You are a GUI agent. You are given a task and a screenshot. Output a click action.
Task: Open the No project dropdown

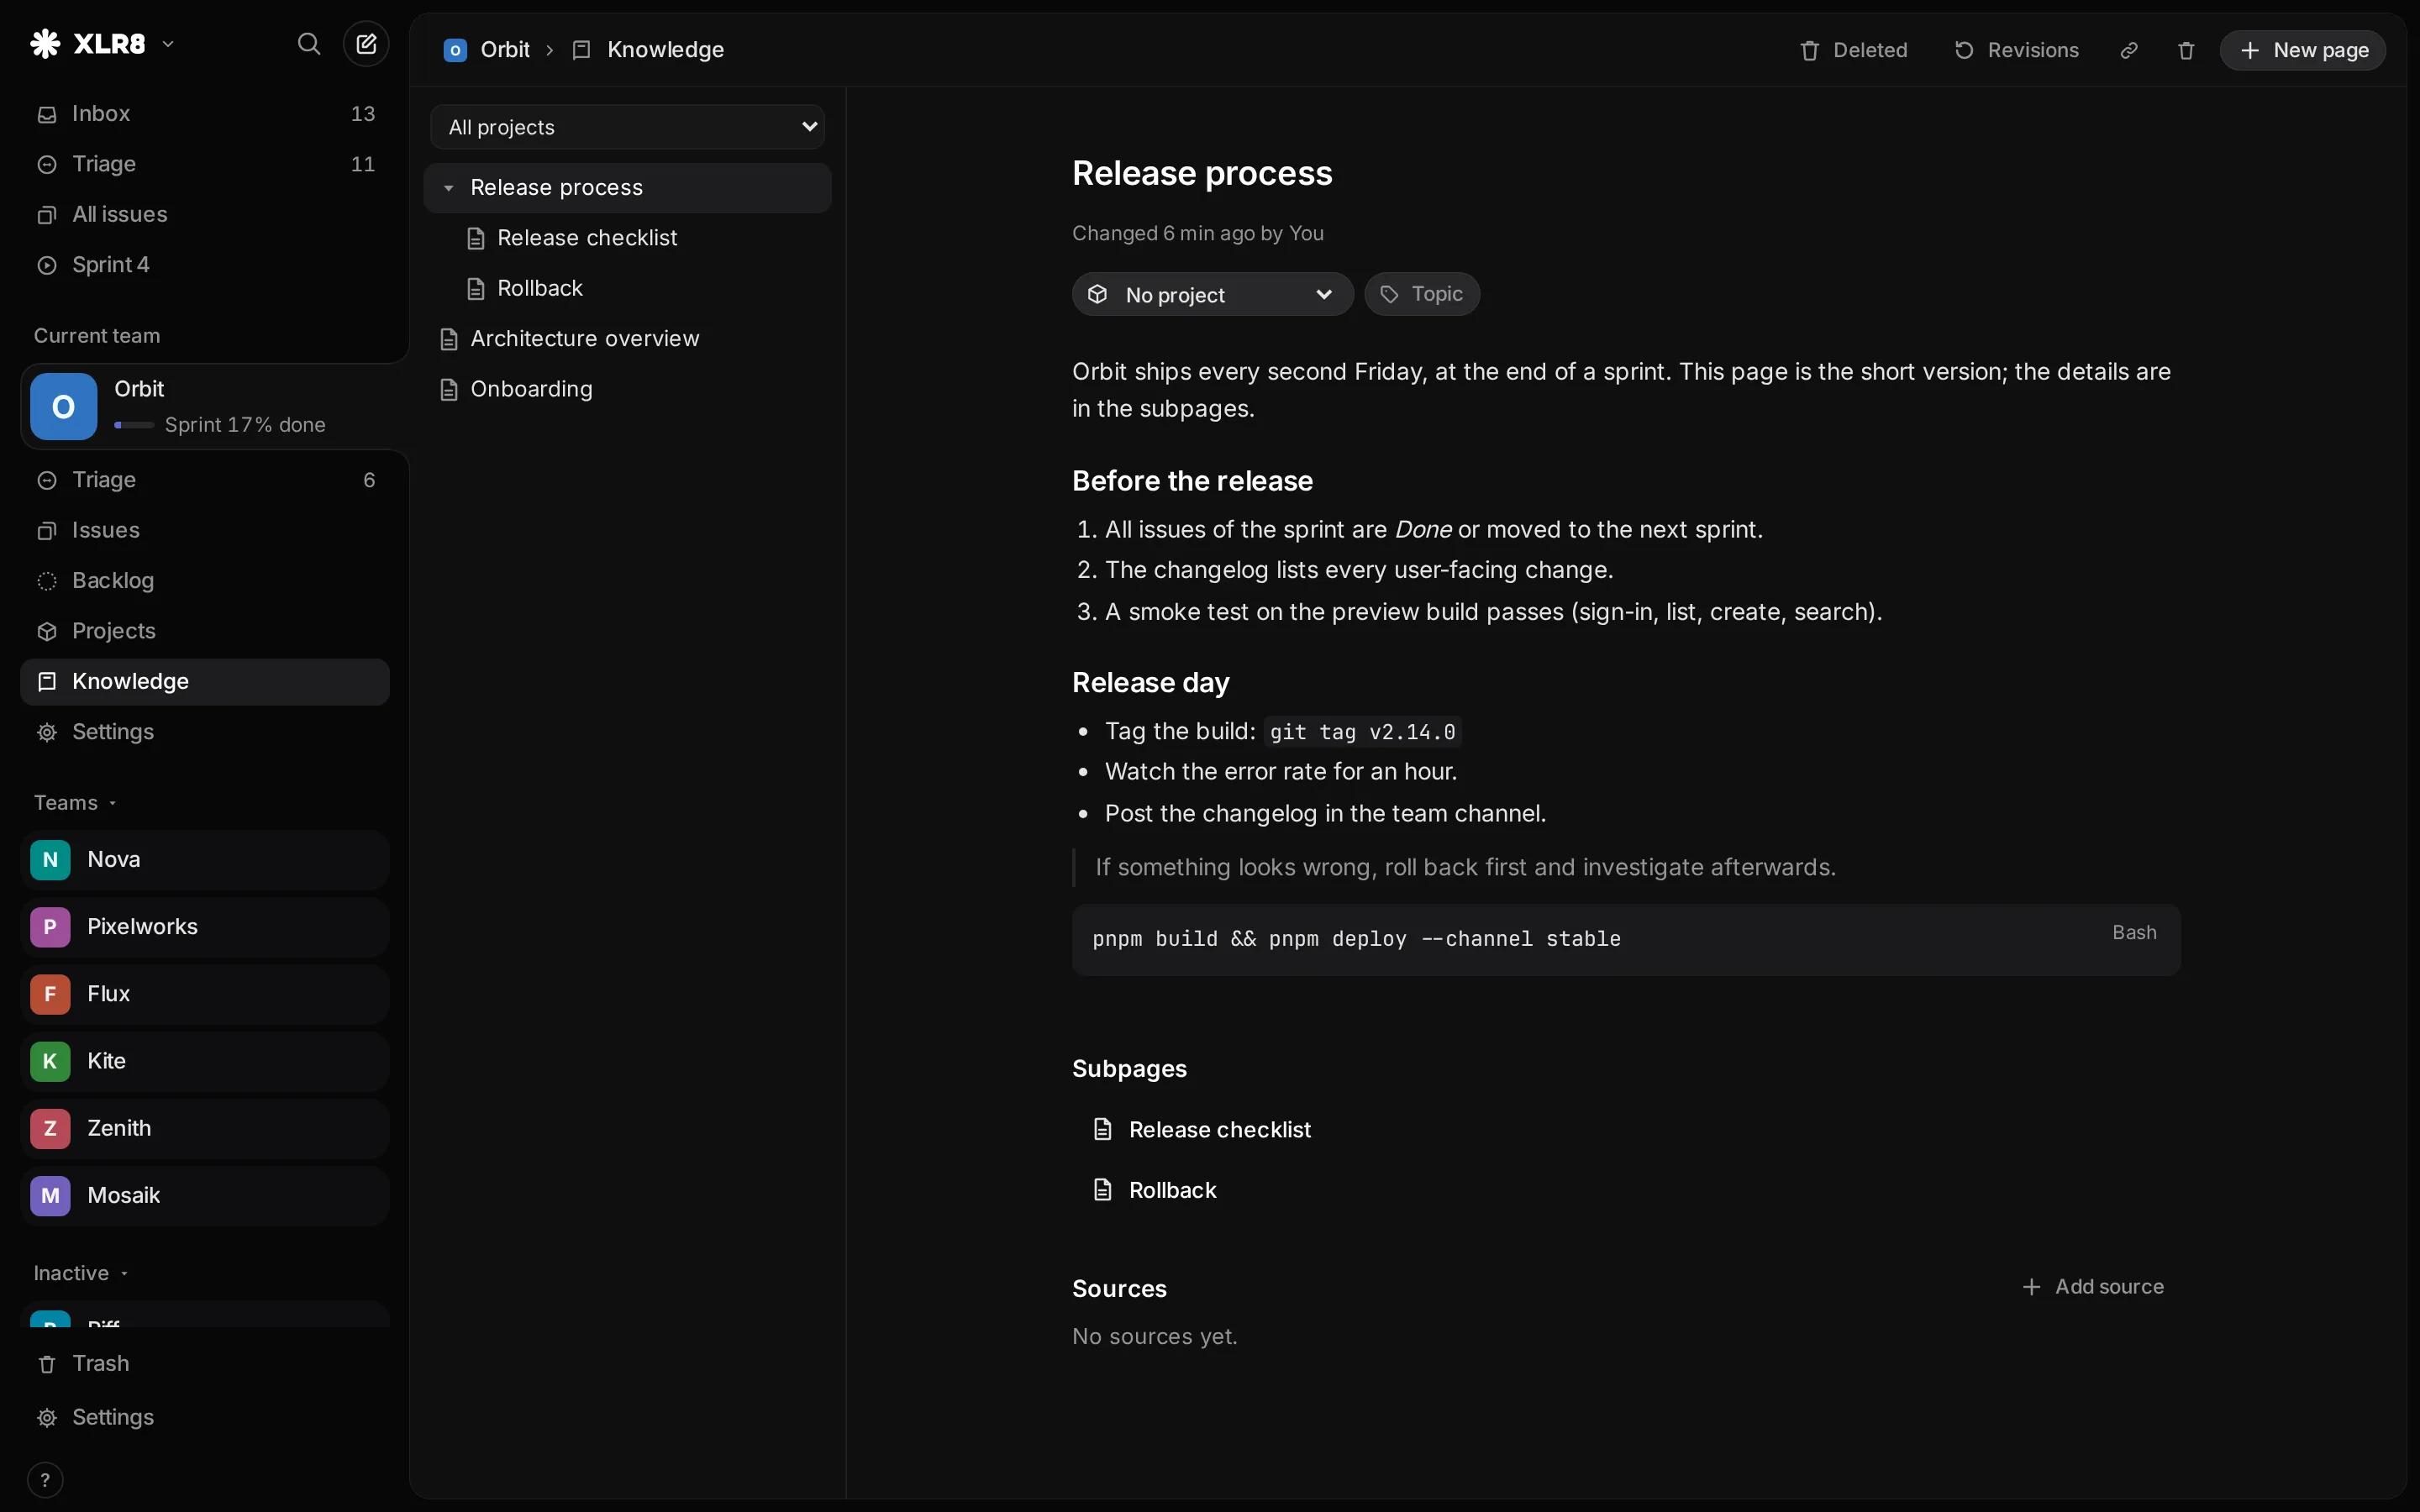[x=1212, y=294]
